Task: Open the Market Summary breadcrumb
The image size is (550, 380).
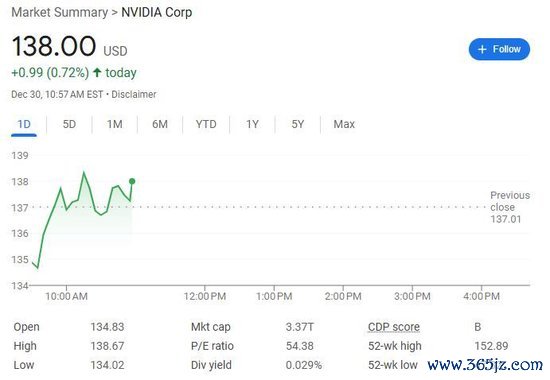Action: (x=60, y=12)
